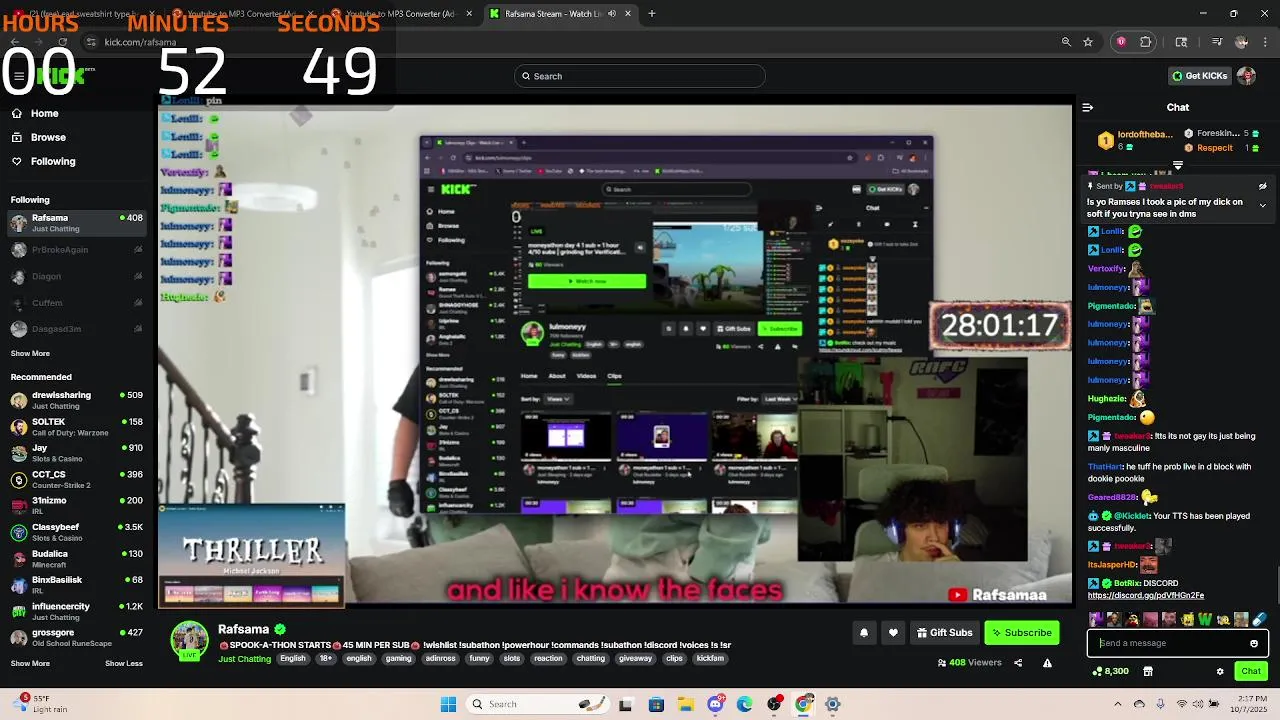Open a new browser tab
Screen dimensions: 1280x720
coord(652,13)
